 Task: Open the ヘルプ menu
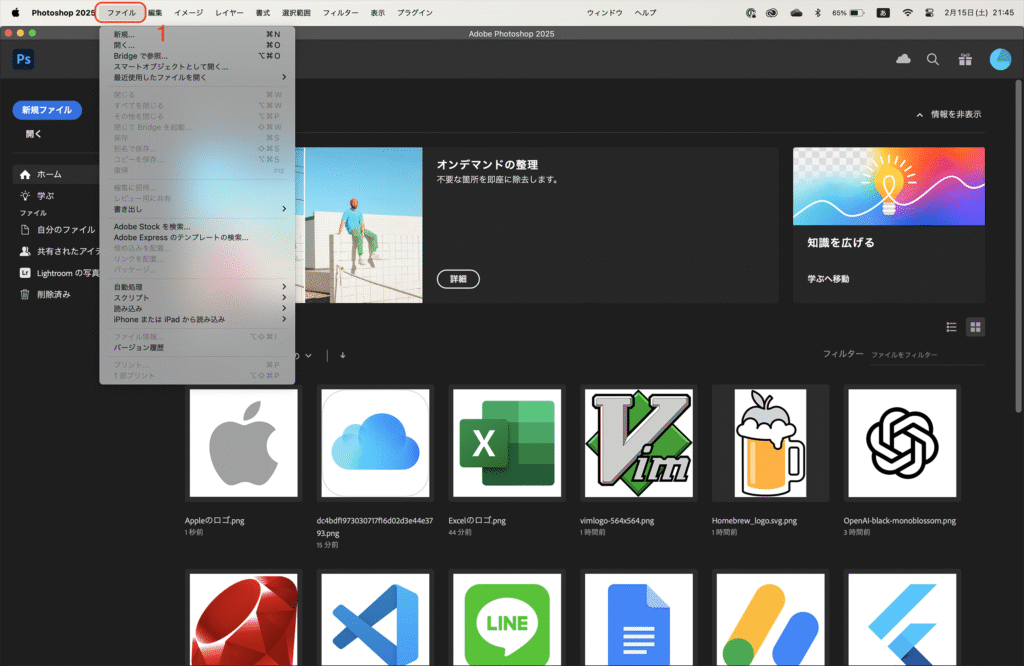pyautogui.click(x=645, y=12)
